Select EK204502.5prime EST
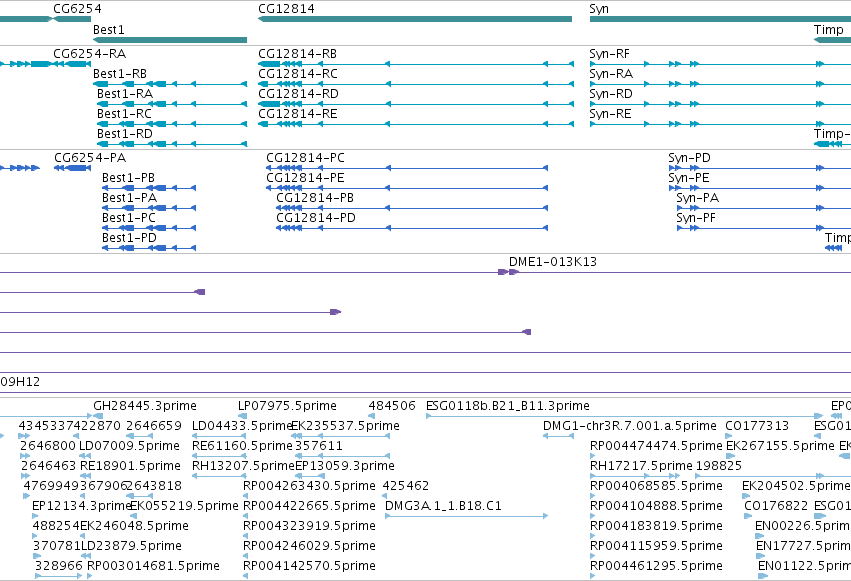 pyautogui.click(x=745, y=496)
